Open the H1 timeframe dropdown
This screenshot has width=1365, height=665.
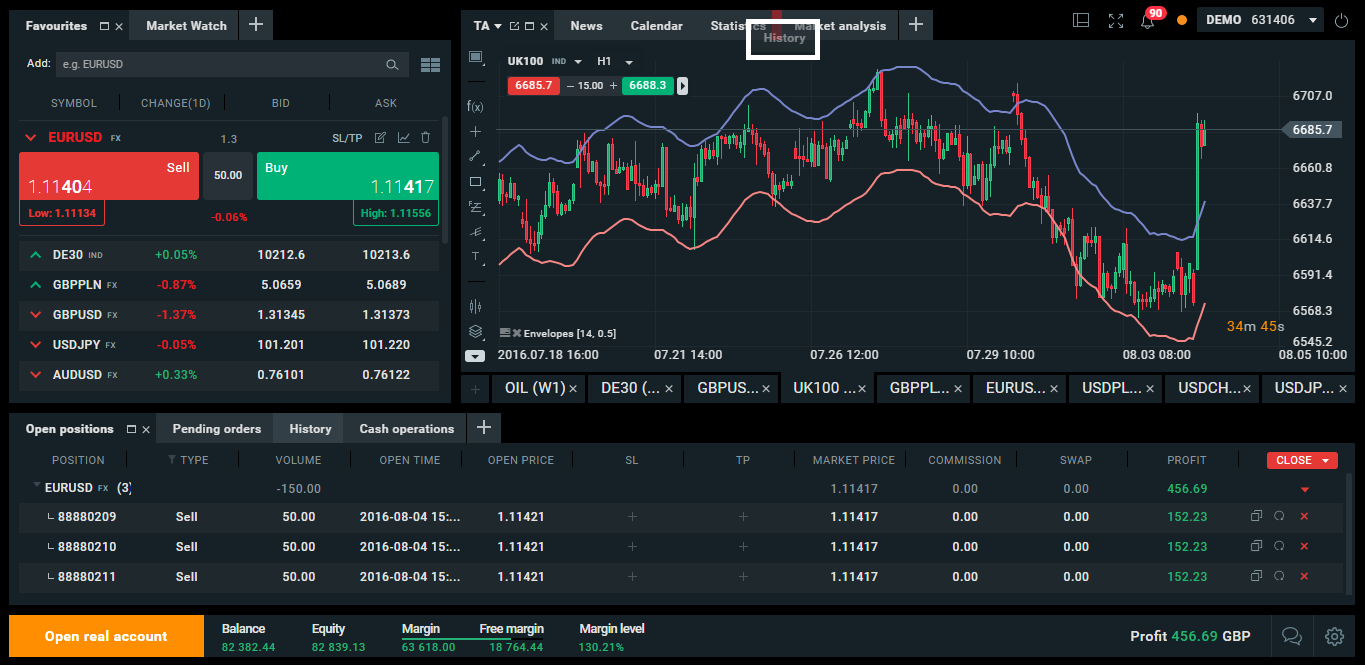tap(615, 62)
